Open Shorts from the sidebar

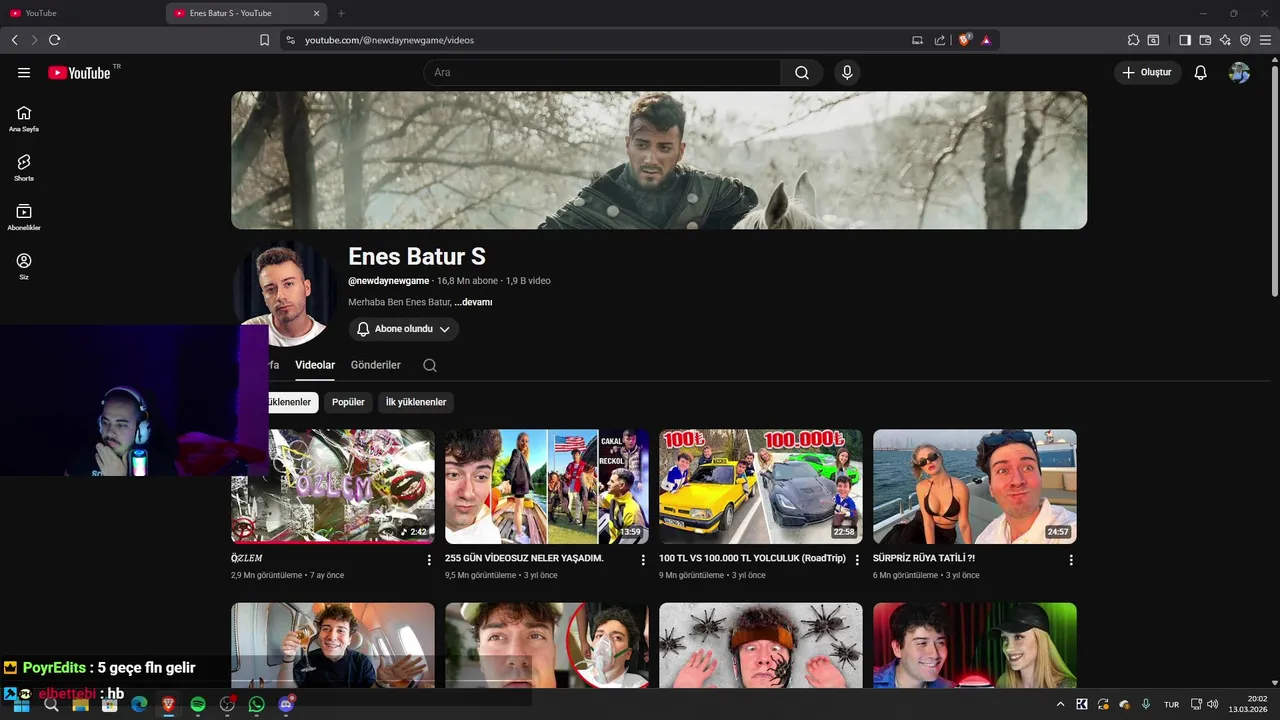(24, 168)
